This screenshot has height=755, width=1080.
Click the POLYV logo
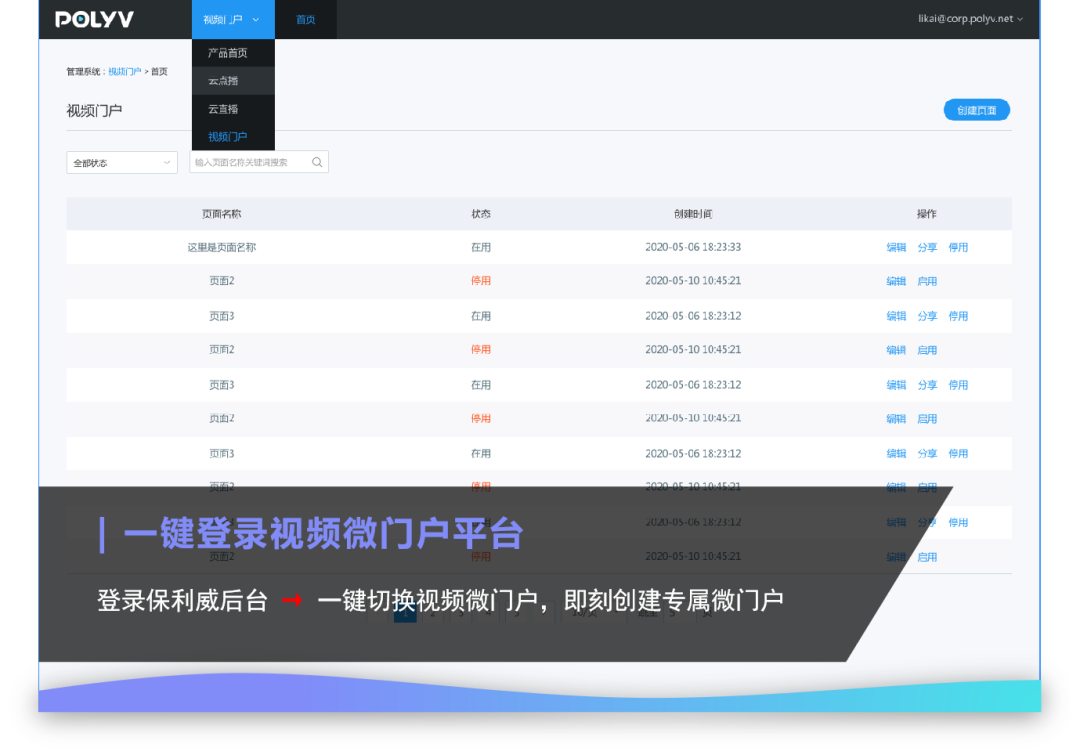click(94, 19)
